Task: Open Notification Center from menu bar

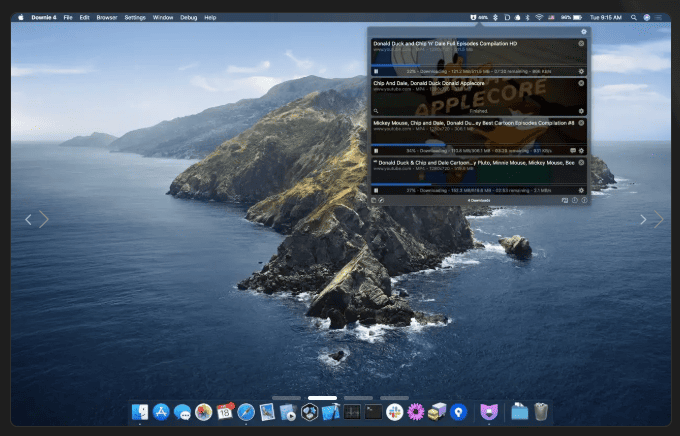Action: point(658,17)
